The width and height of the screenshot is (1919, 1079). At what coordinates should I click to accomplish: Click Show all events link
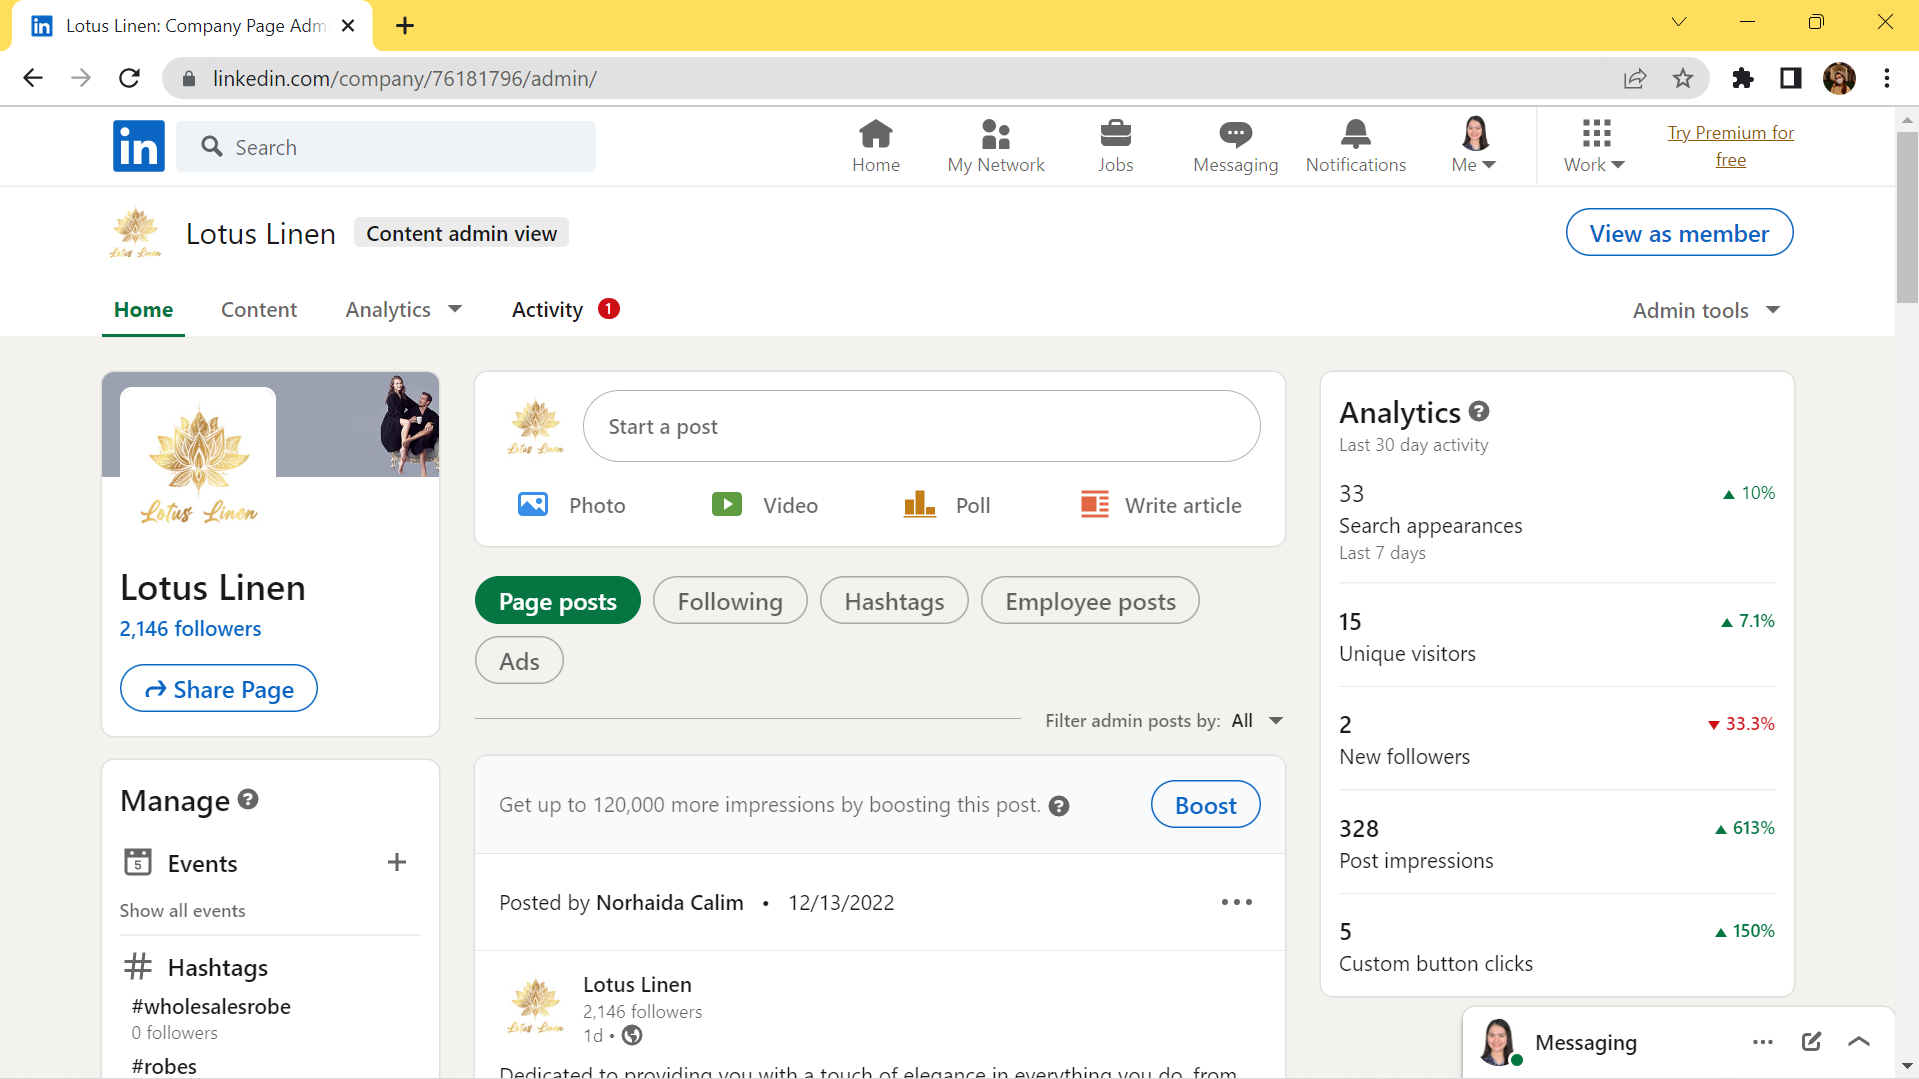182,911
